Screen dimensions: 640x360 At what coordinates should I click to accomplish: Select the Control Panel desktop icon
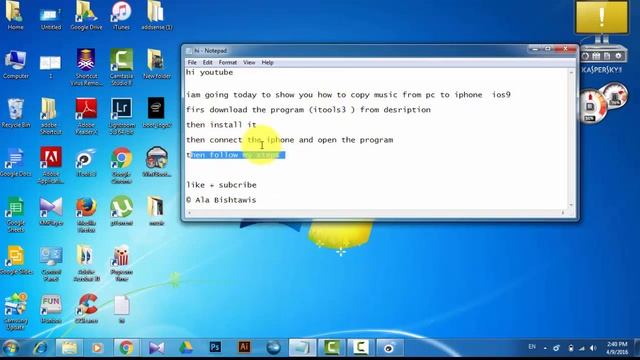[x=51, y=263]
